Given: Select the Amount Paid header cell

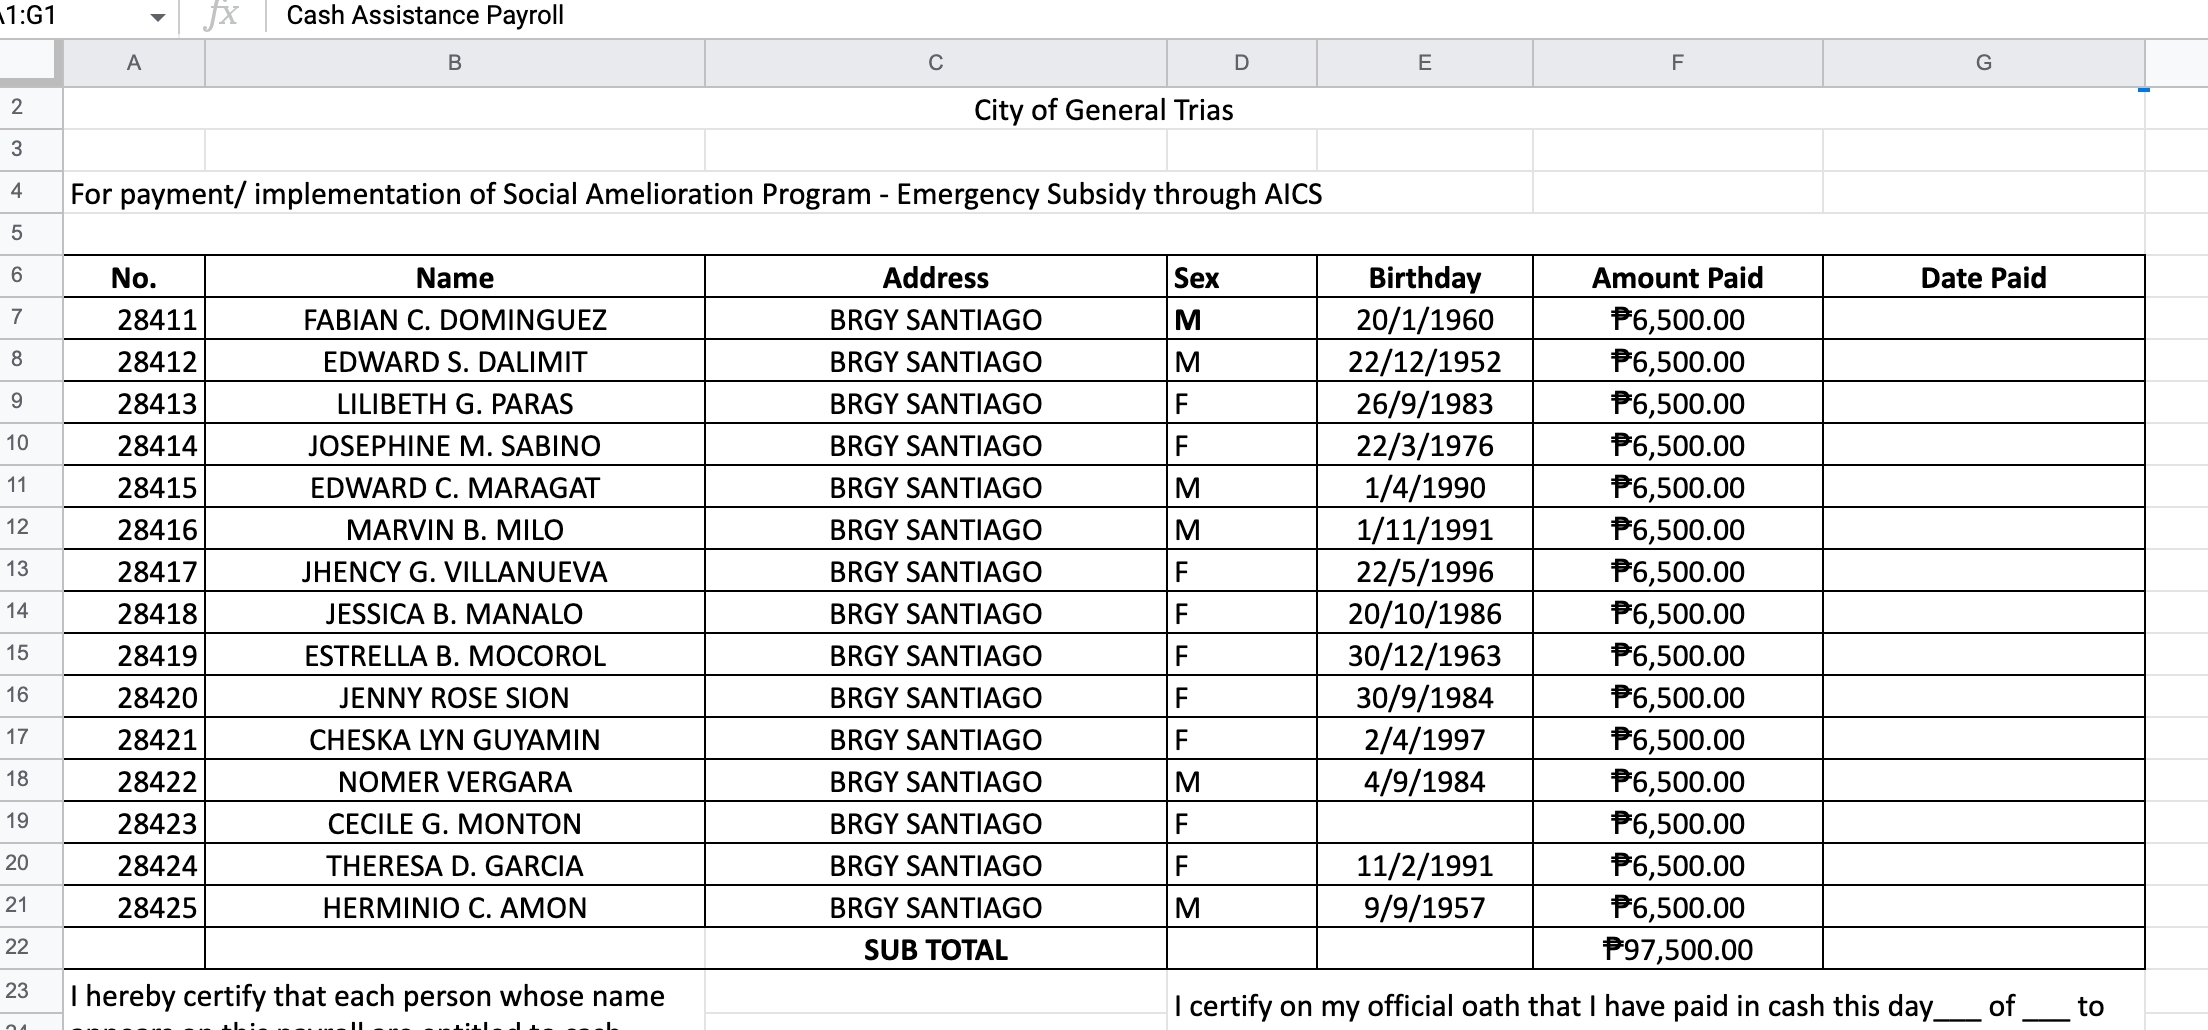Looking at the screenshot, I should click(x=1677, y=278).
